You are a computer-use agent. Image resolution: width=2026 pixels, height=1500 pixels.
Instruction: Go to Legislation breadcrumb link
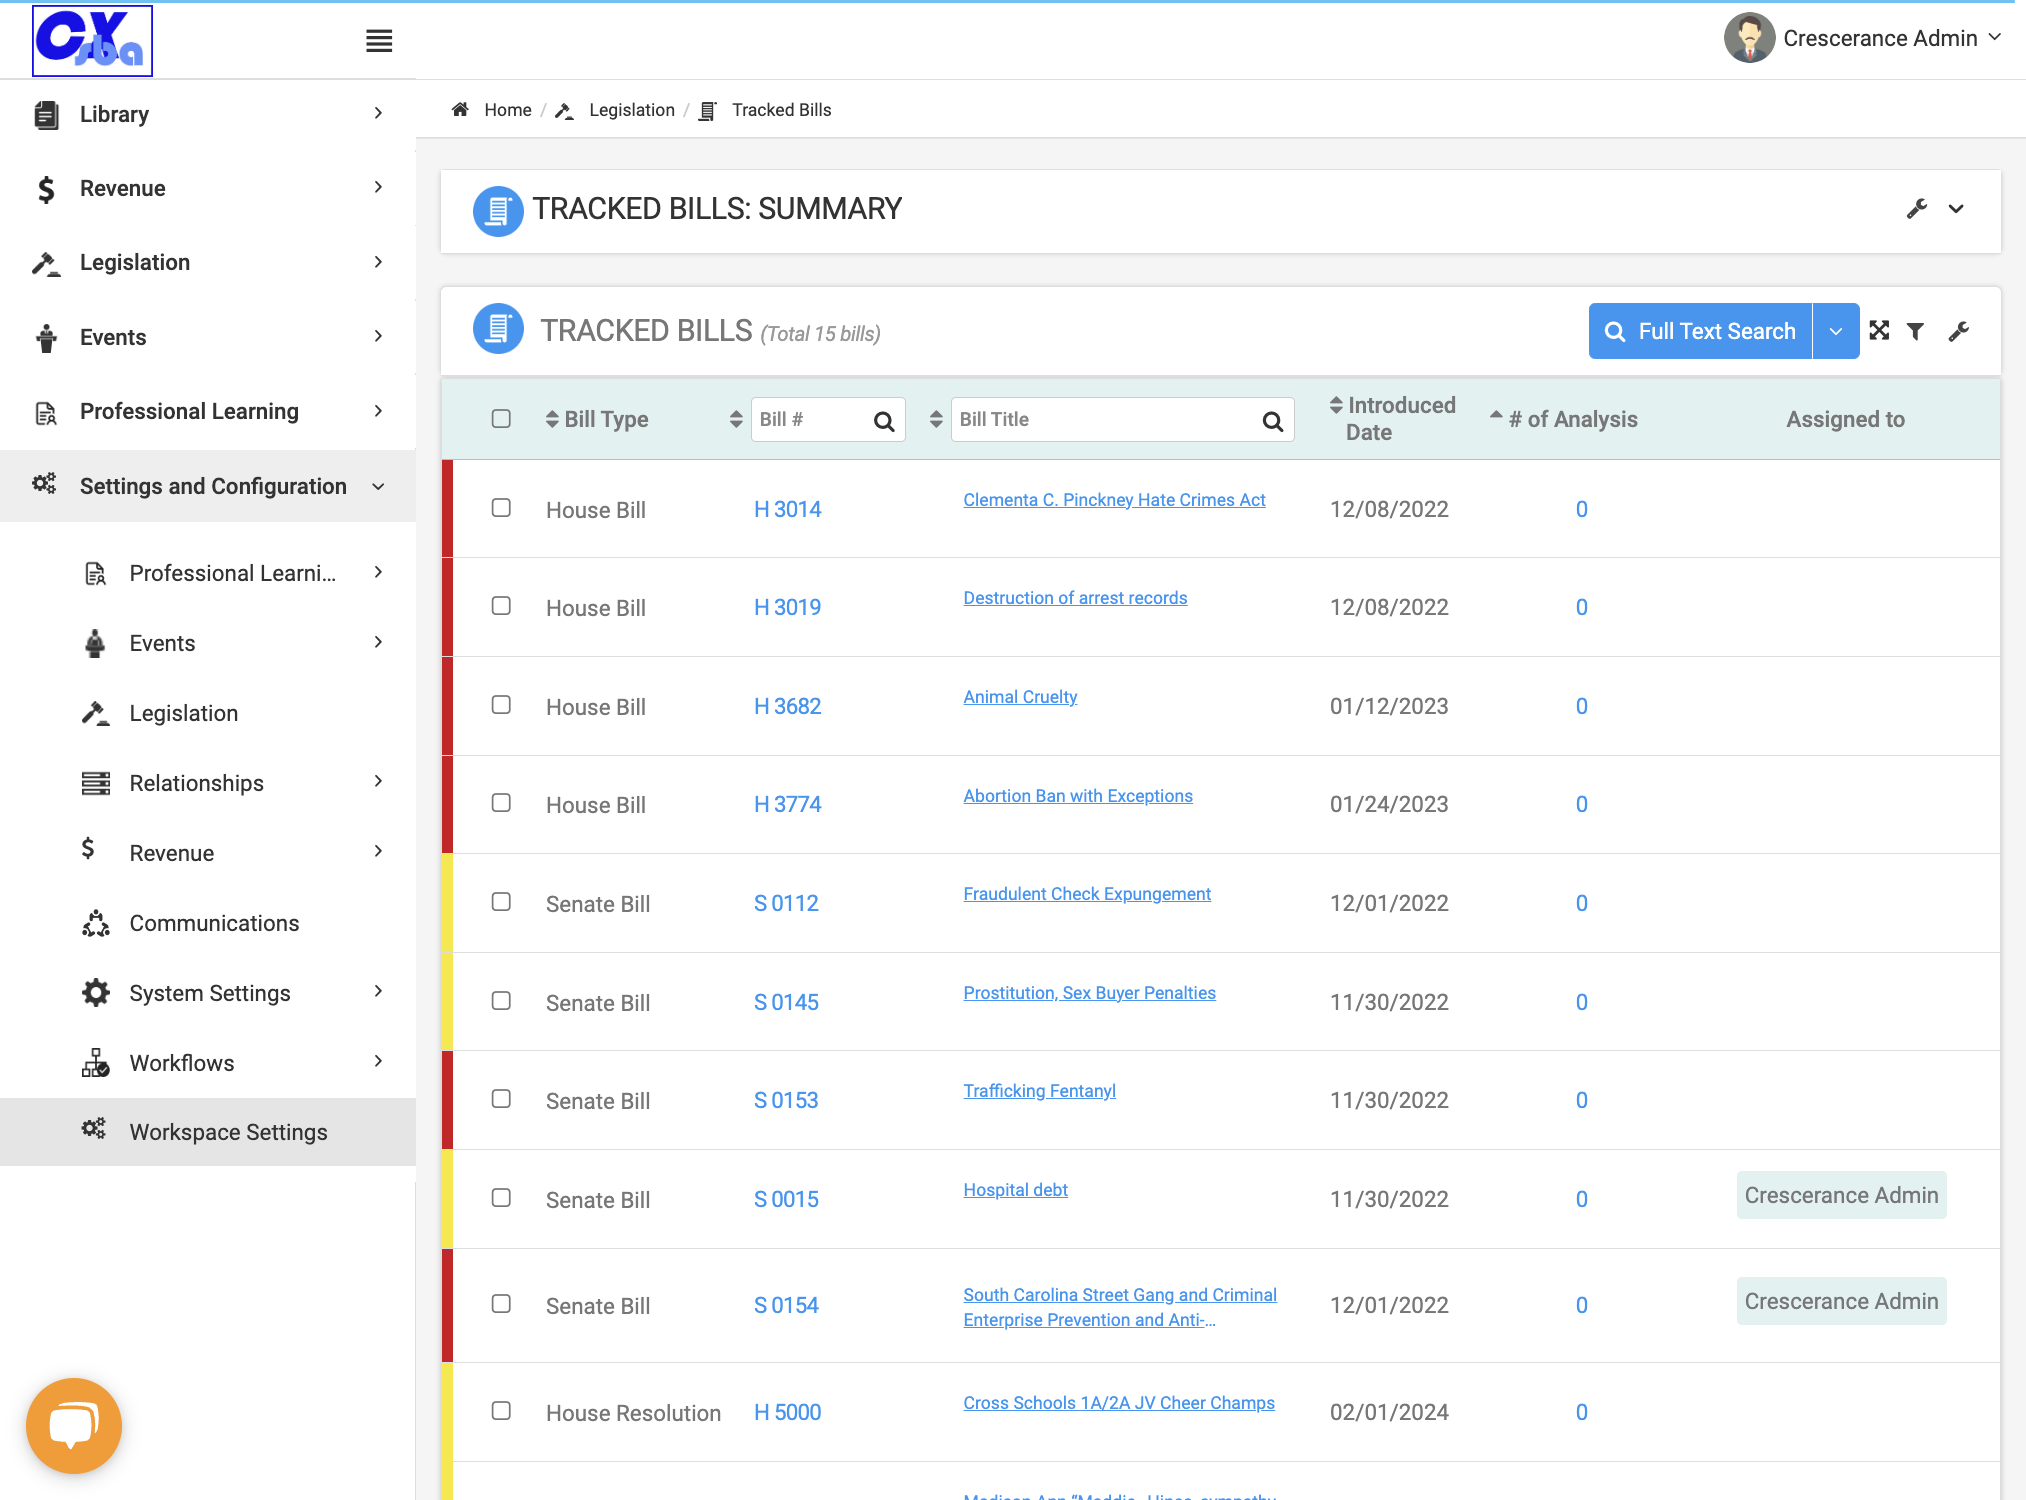632,110
